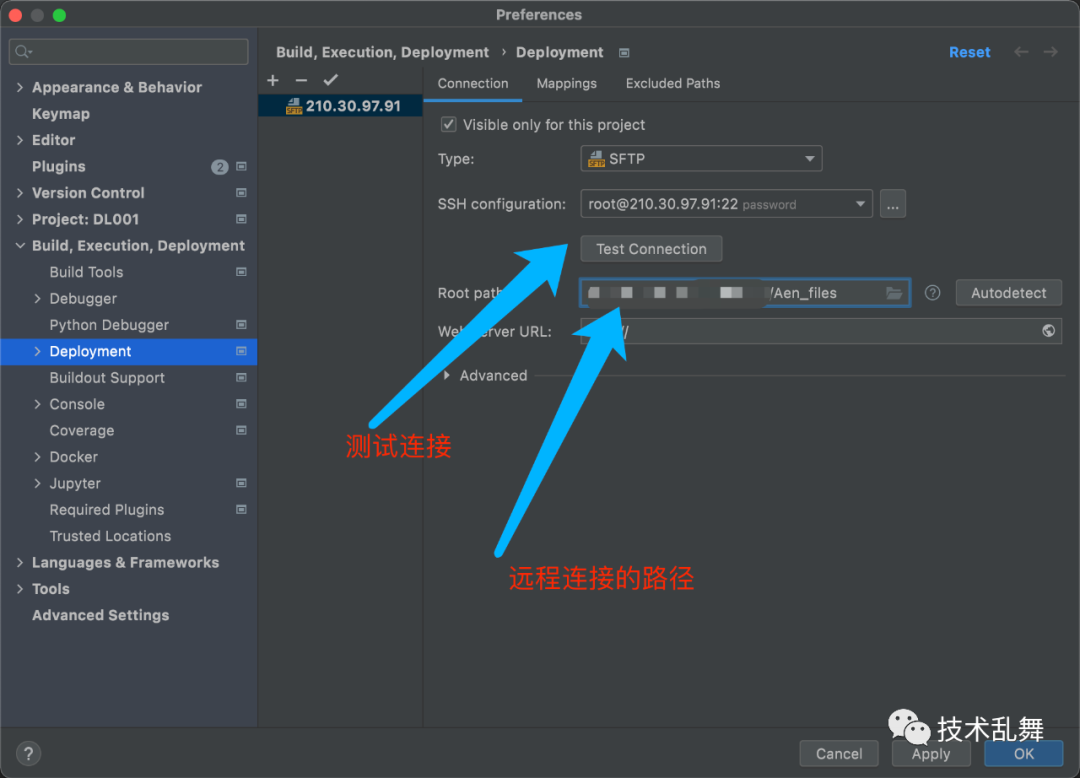Image resolution: width=1080 pixels, height=778 pixels.
Task: Expand the Tools node
Action: [20, 589]
